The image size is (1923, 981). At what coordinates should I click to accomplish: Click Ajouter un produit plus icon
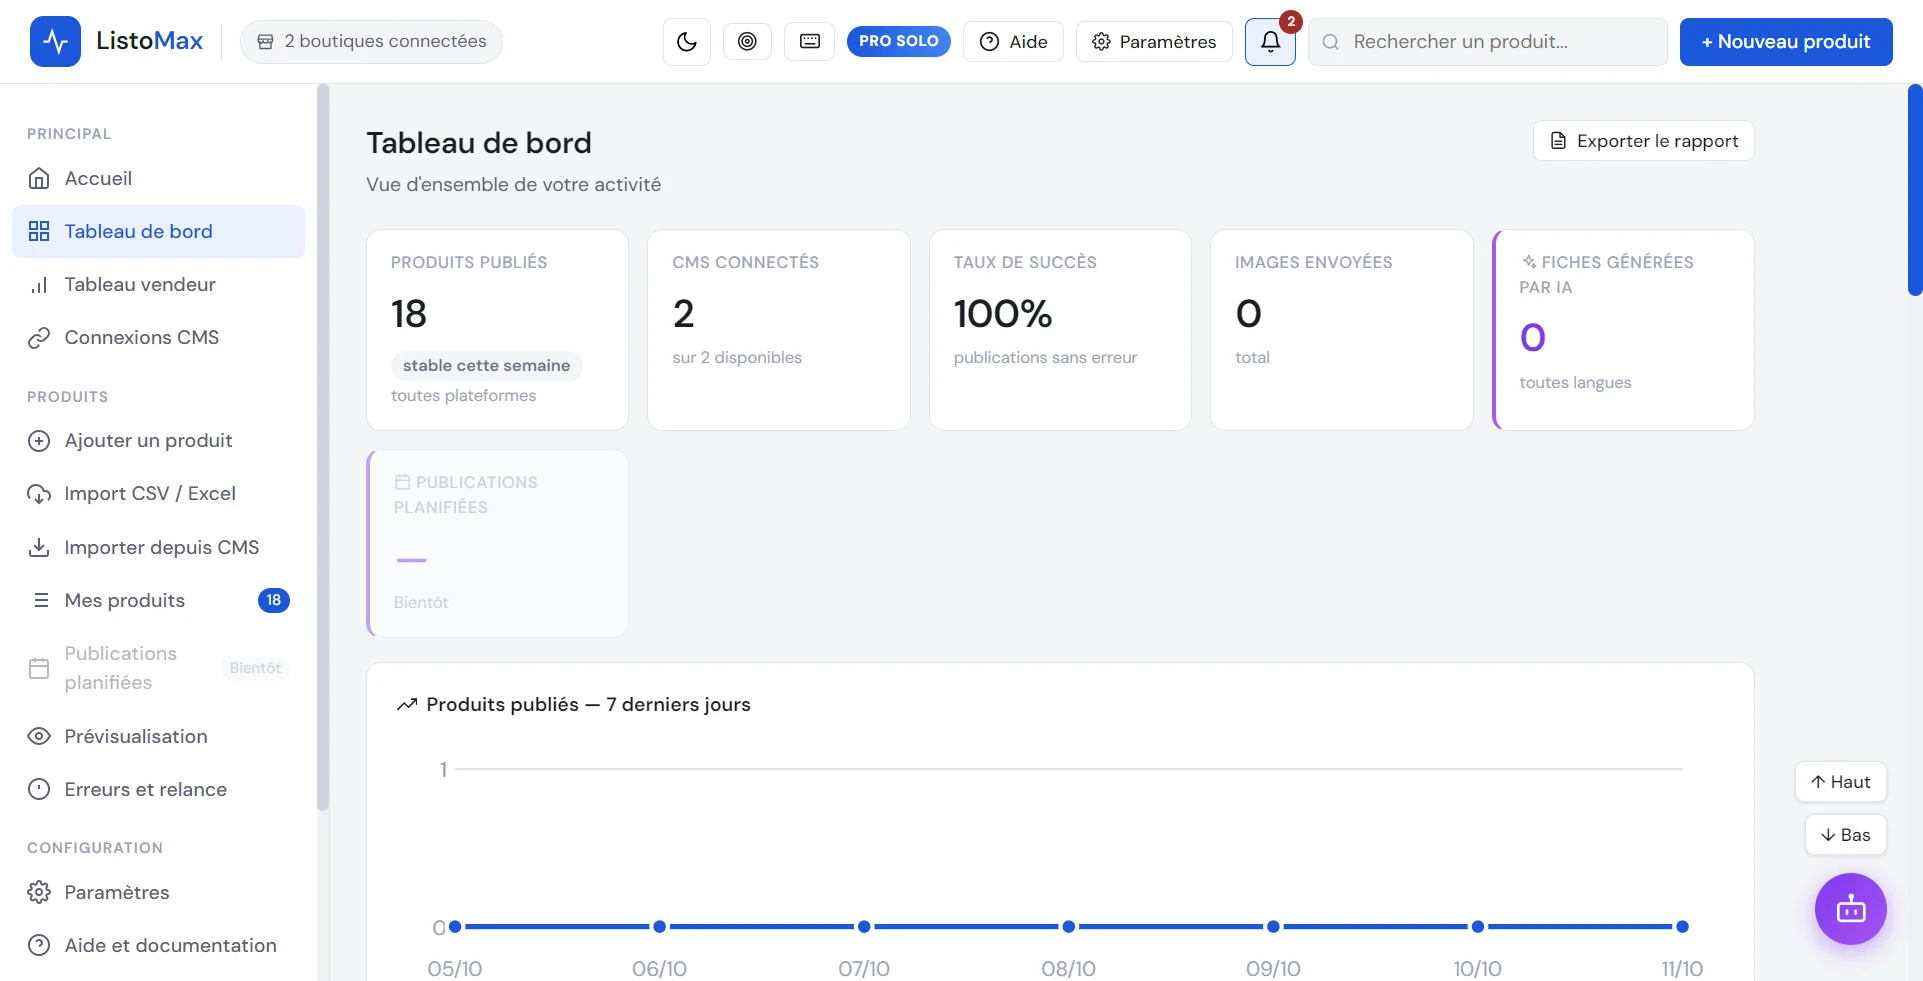tap(39, 441)
